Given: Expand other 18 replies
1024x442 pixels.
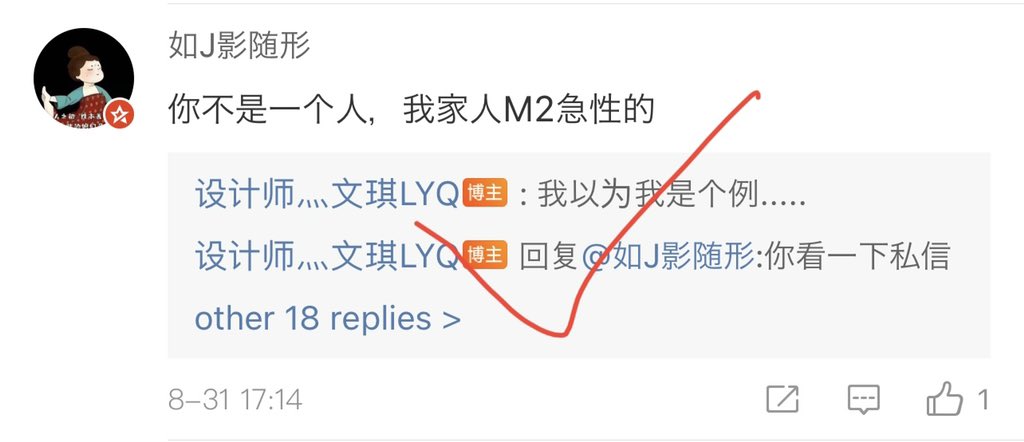Looking at the screenshot, I should coord(328,319).
